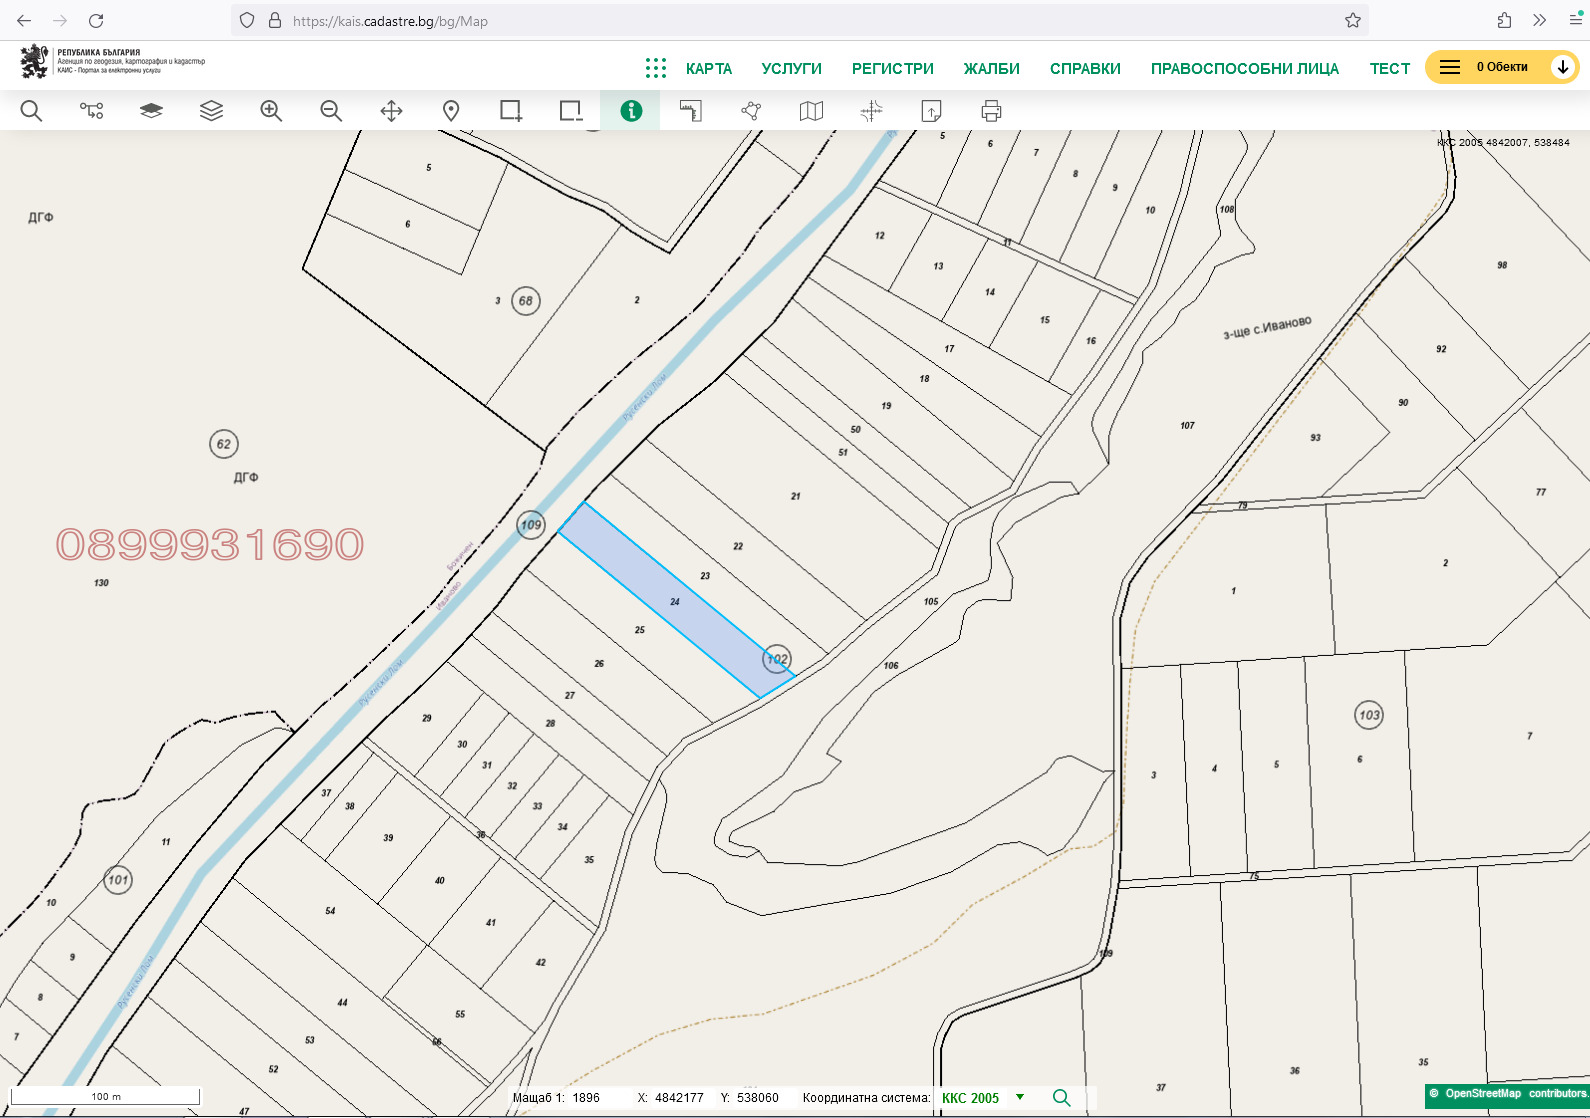This screenshot has width=1590, height=1118.
Task: Open the УСЛУГИ menu
Action: [x=791, y=69]
